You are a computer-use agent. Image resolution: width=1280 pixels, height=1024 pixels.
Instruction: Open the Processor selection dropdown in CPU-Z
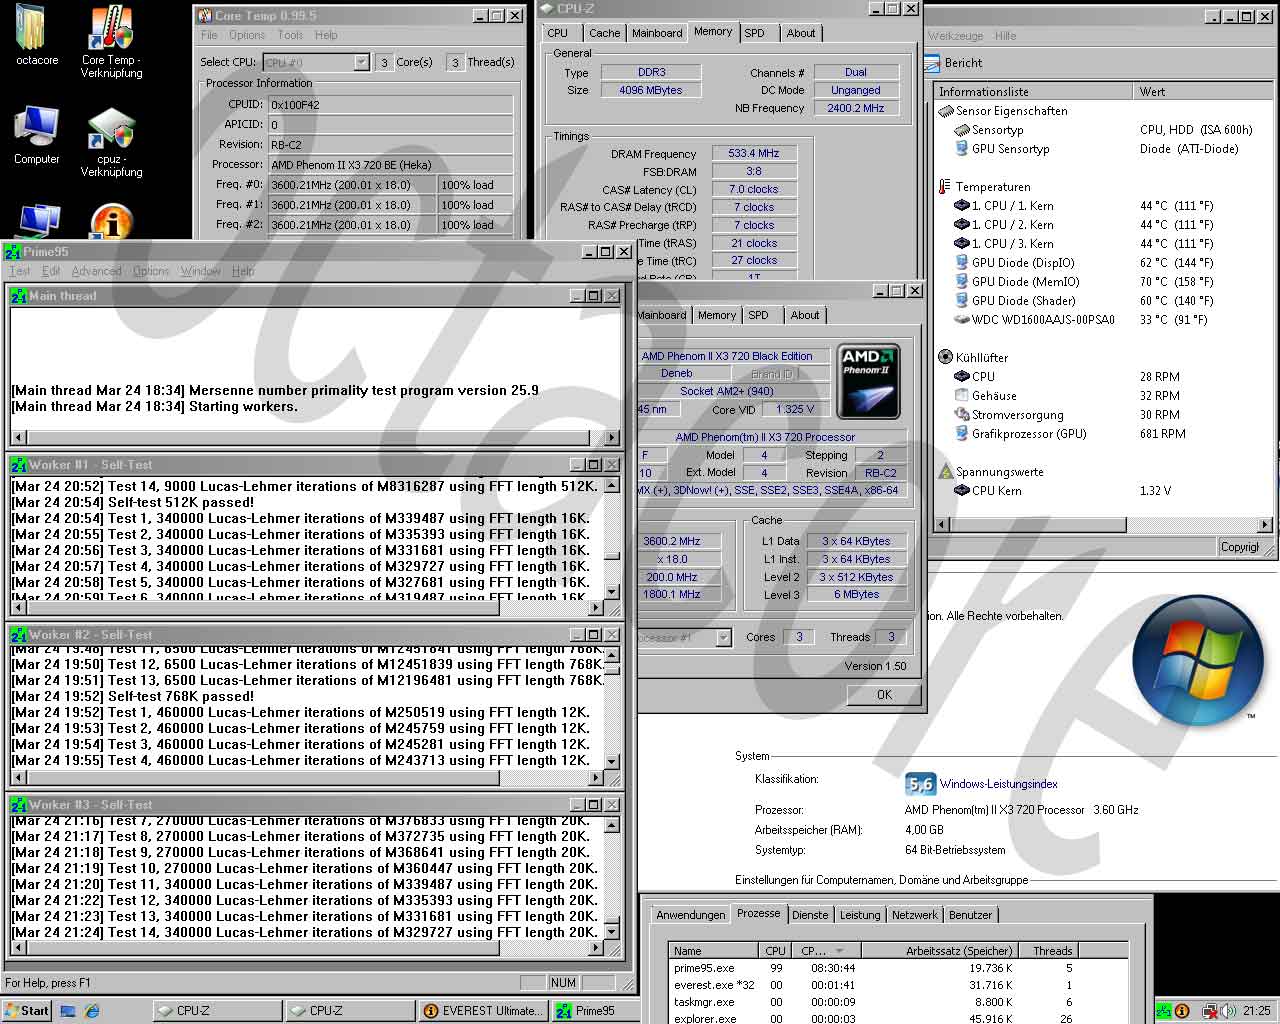pos(724,637)
